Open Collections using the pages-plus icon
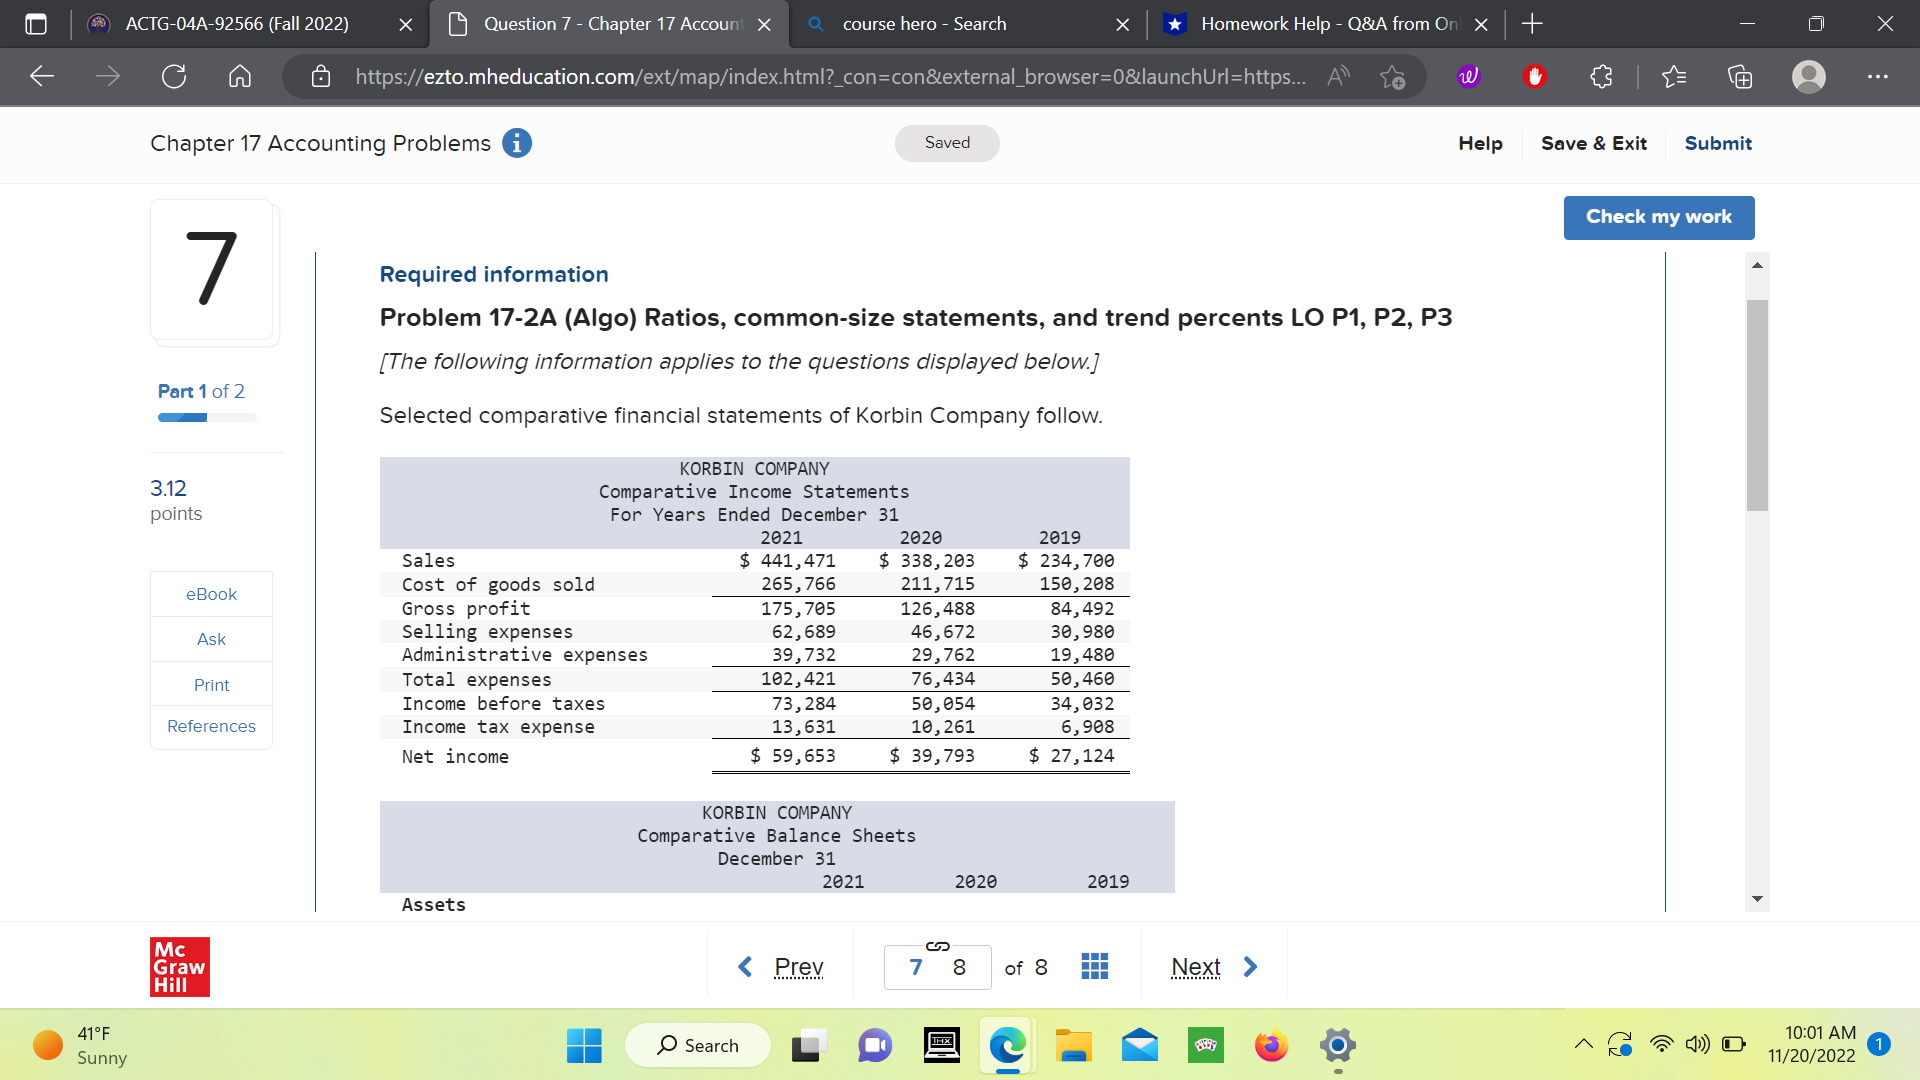 (1740, 76)
